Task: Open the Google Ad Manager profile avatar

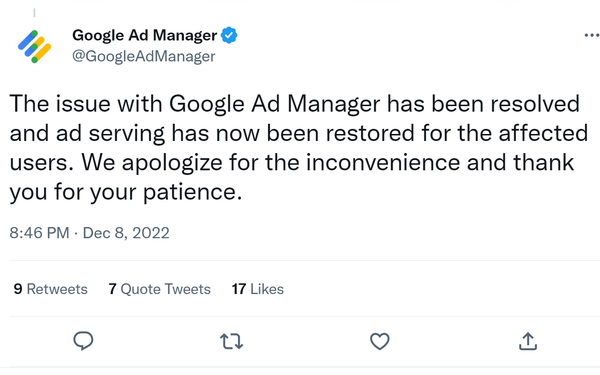Action: 34,46
